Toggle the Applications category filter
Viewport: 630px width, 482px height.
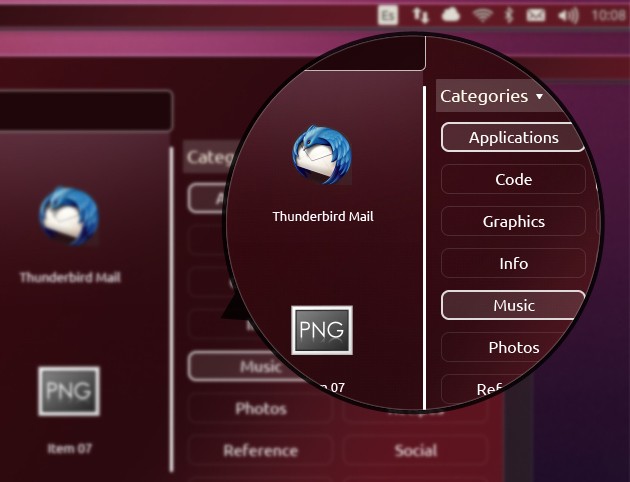coord(513,137)
